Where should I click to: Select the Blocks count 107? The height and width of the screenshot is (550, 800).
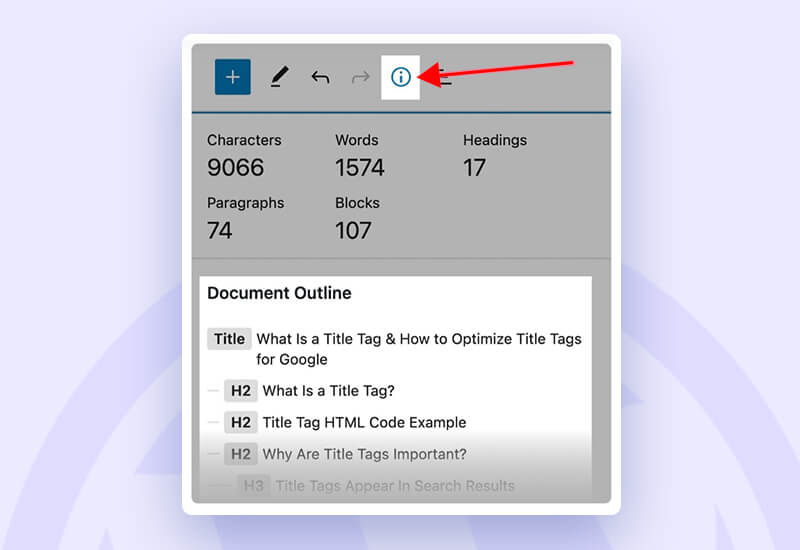point(353,231)
